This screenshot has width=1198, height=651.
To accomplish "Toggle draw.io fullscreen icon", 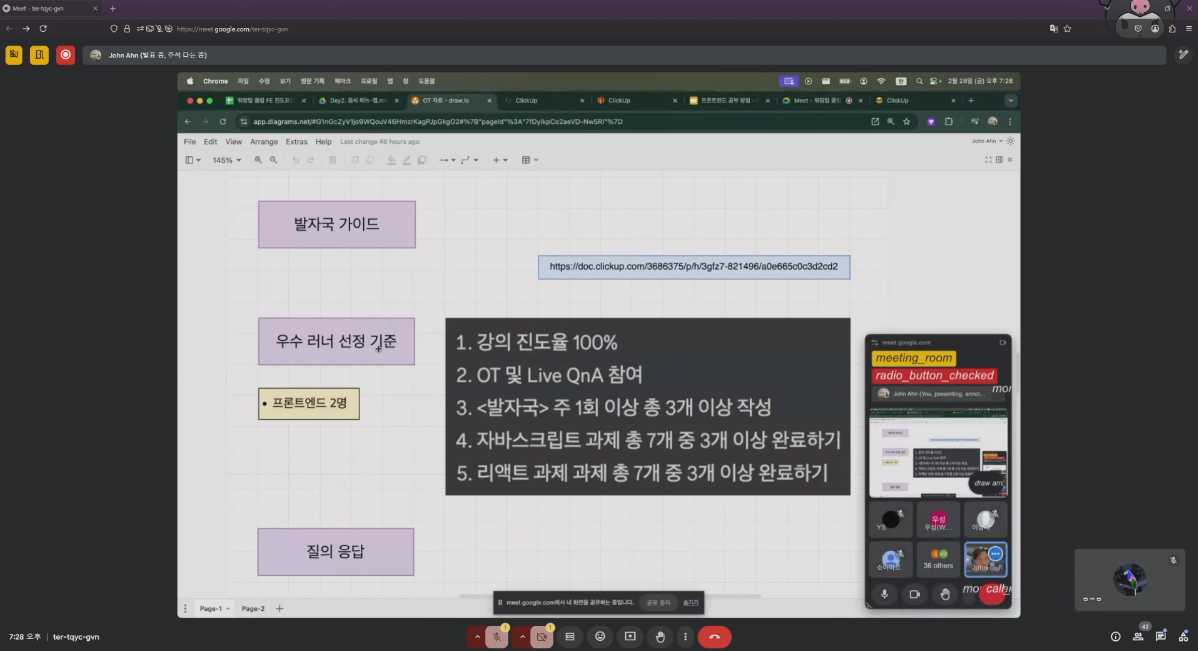I will [x=988, y=160].
